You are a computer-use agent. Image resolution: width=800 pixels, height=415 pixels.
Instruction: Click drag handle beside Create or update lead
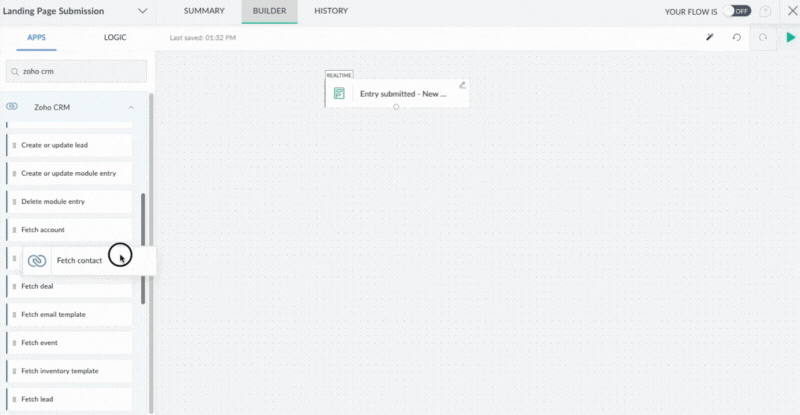pos(14,145)
